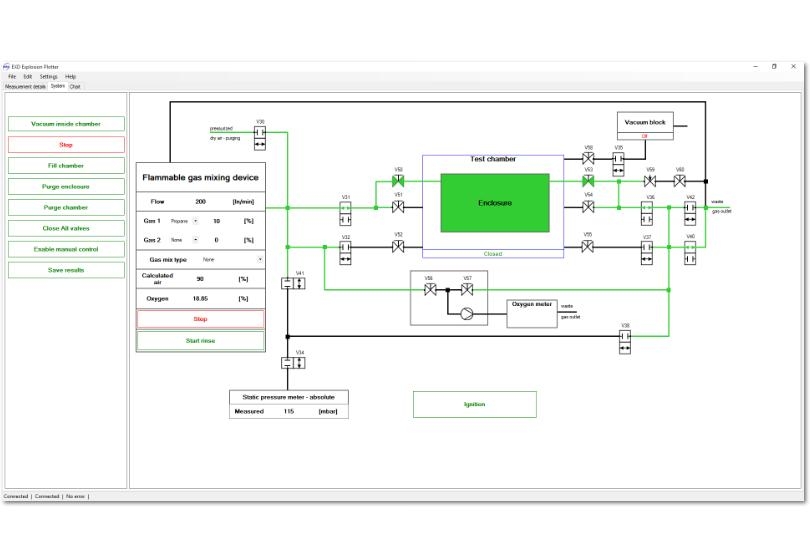Click the Measured 115 mbar reading

[289, 412]
